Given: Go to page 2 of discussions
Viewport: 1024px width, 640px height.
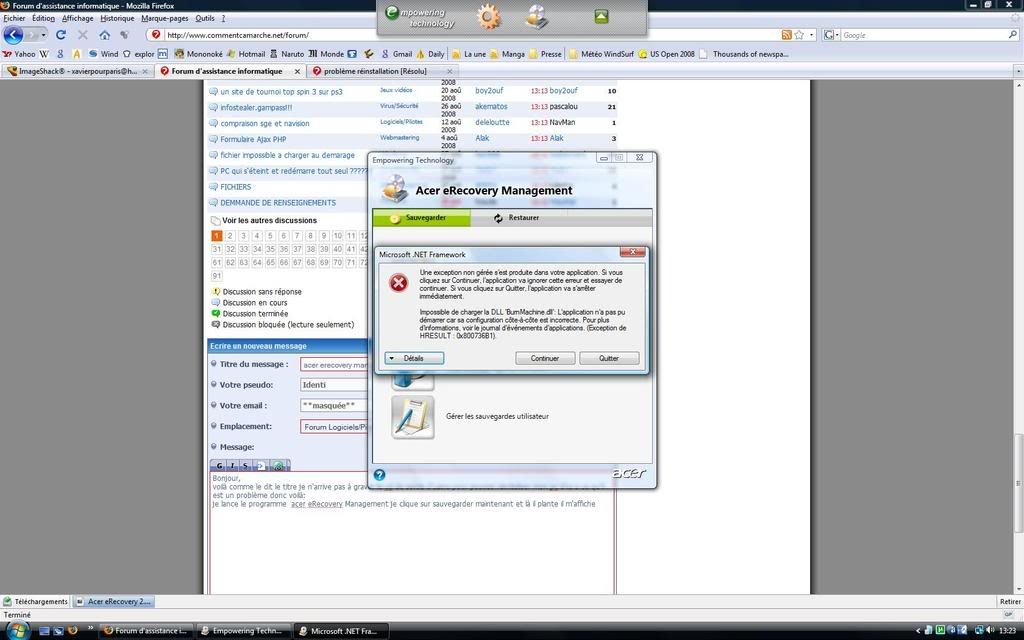Looking at the screenshot, I should pyautogui.click(x=230, y=236).
